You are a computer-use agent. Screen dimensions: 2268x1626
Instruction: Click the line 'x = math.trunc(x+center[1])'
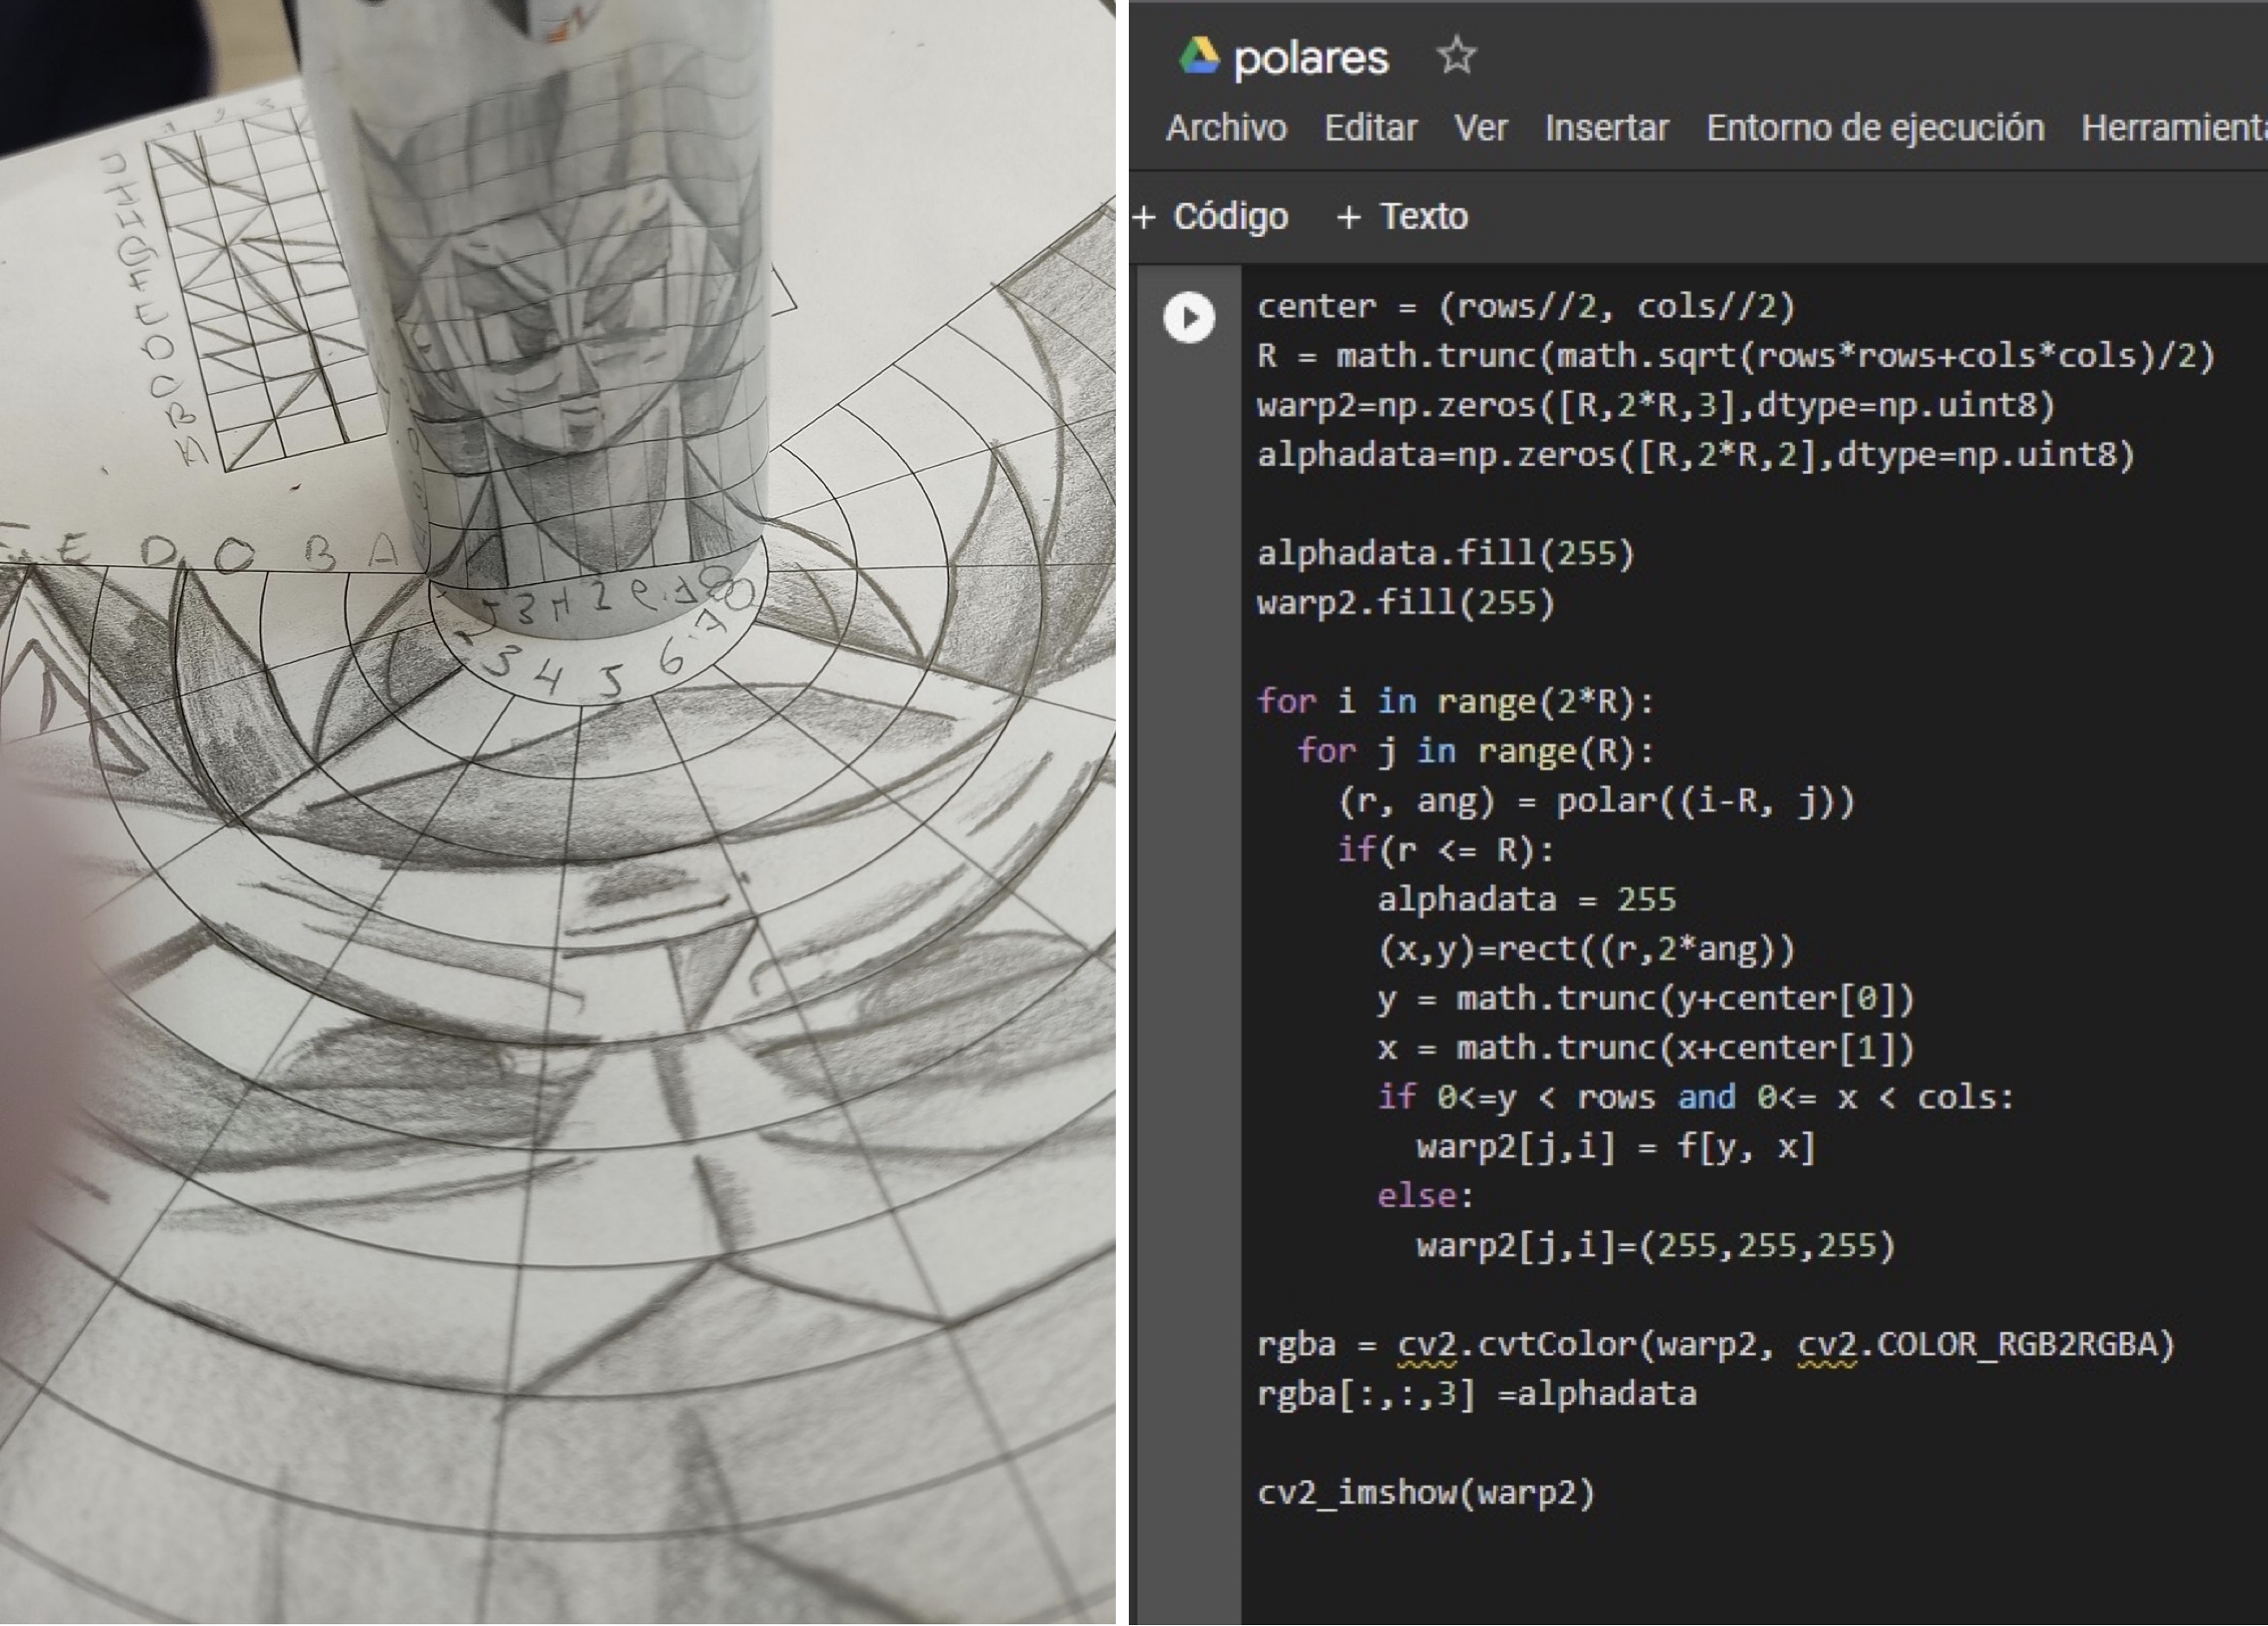click(1646, 1048)
